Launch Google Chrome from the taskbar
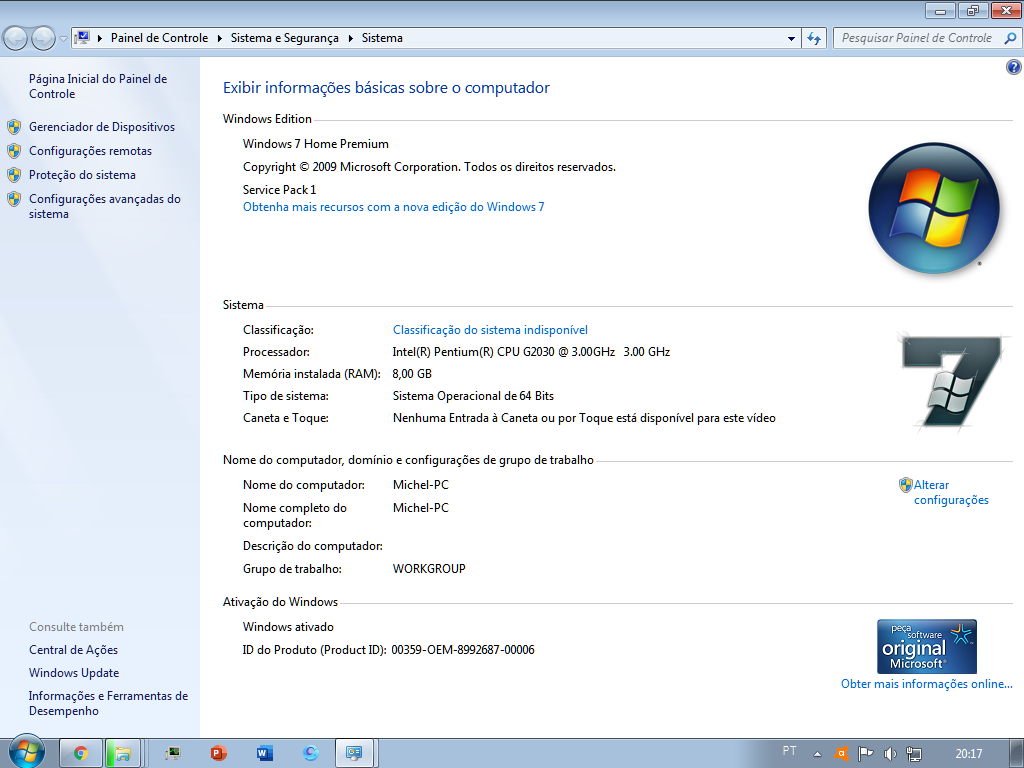The height and width of the screenshot is (768, 1024). click(81, 753)
